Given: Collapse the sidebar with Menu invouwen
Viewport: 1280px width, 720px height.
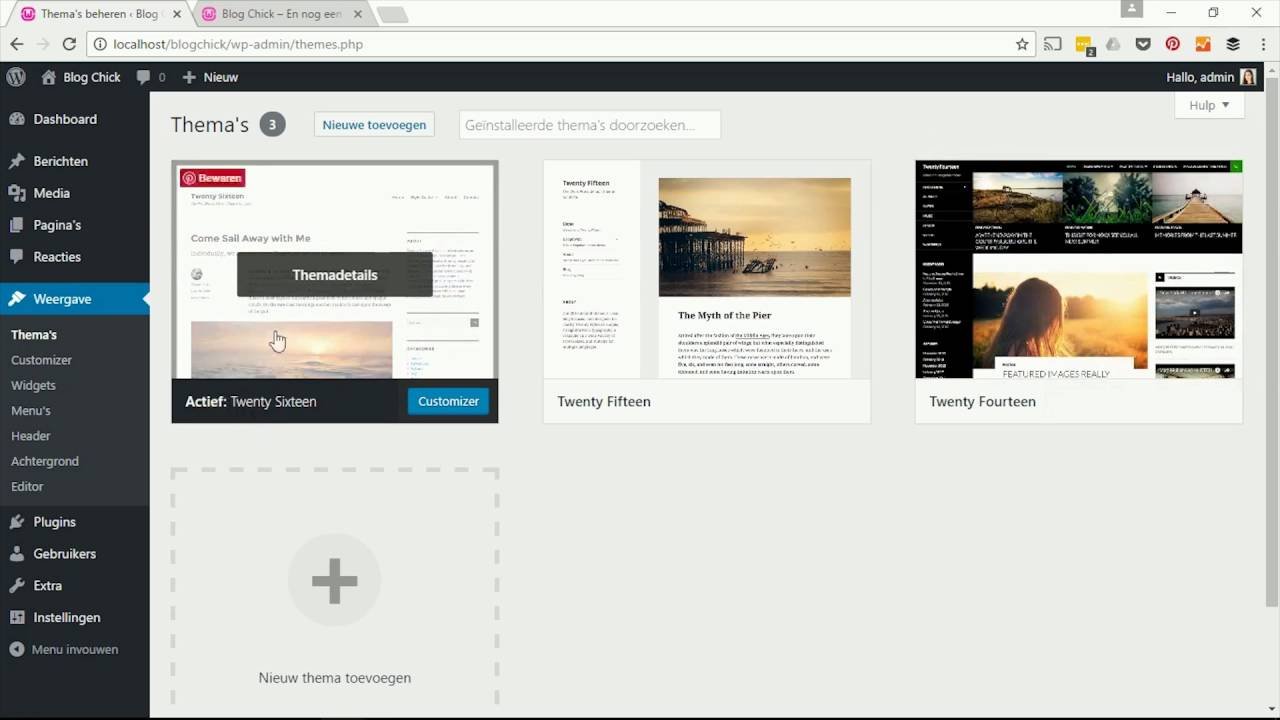Looking at the screenshot, I should 18,649.
